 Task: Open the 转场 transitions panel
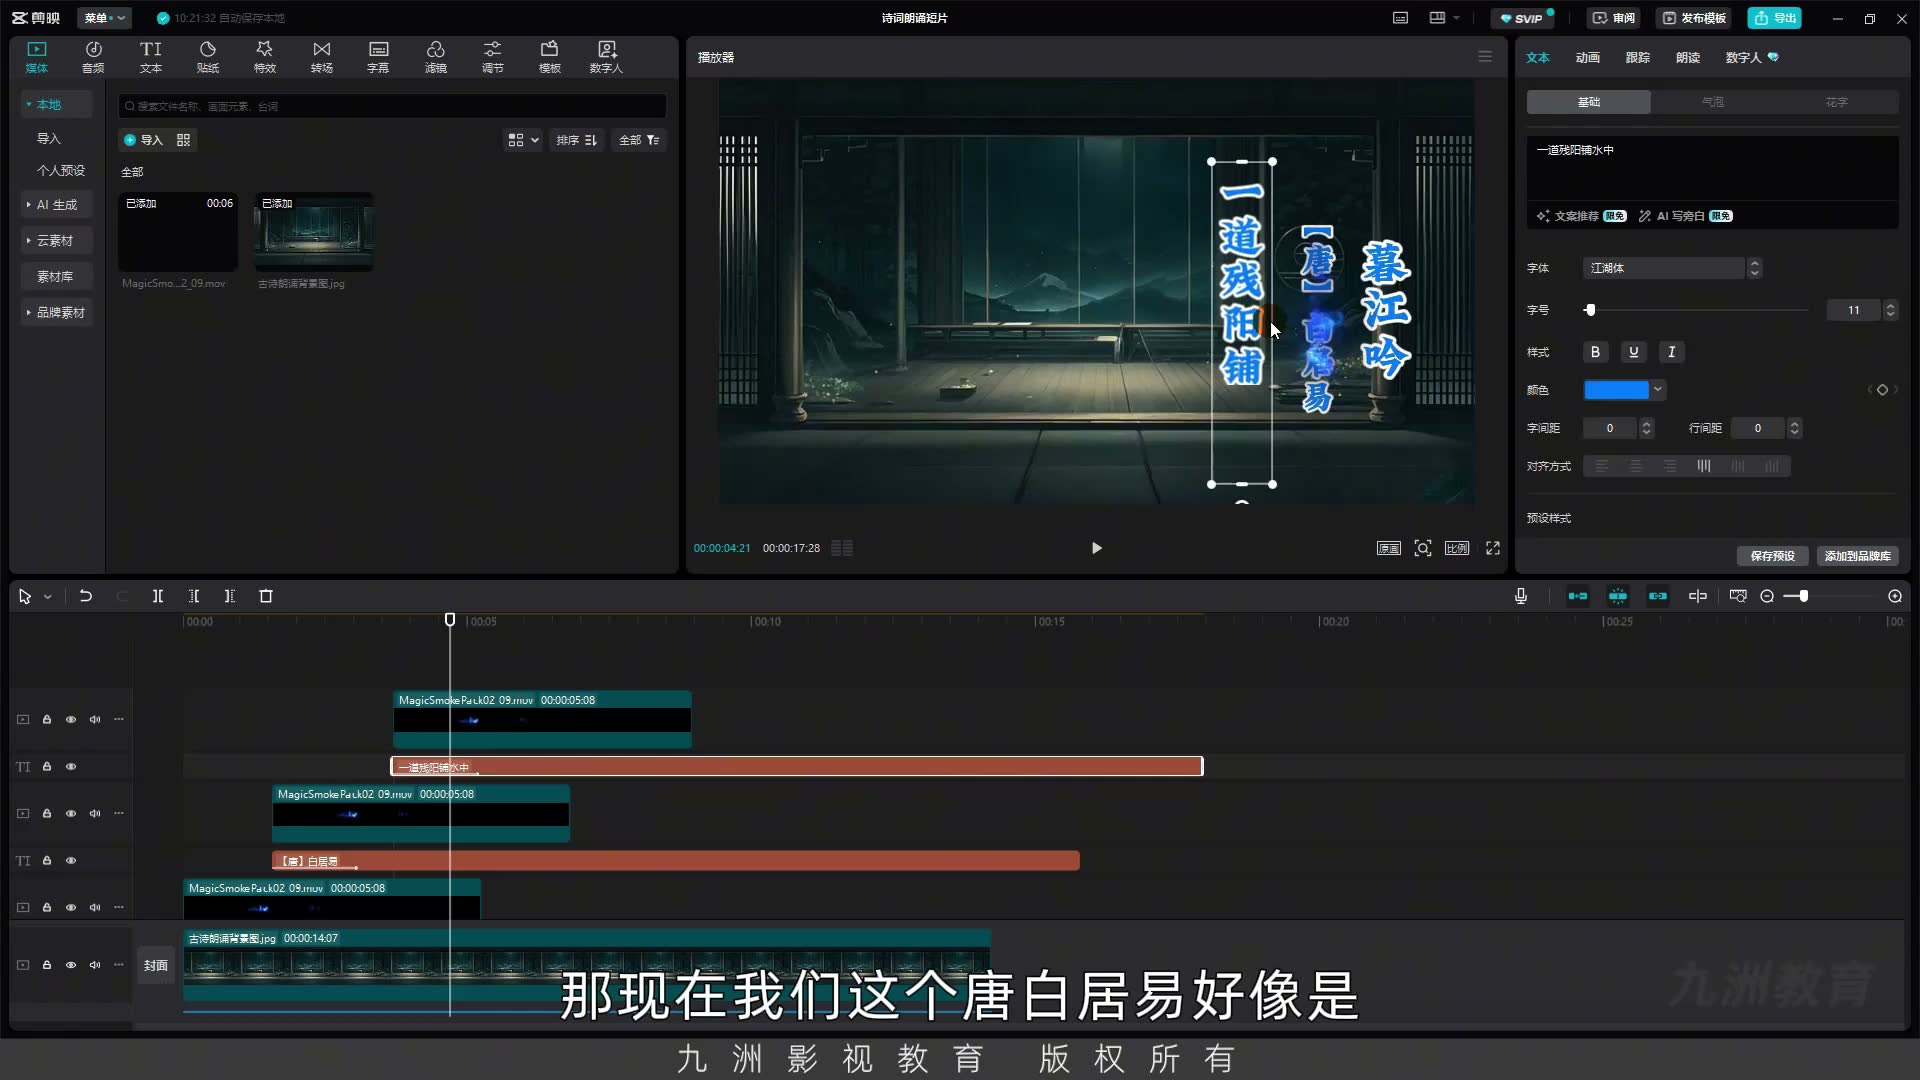[321, 57]
